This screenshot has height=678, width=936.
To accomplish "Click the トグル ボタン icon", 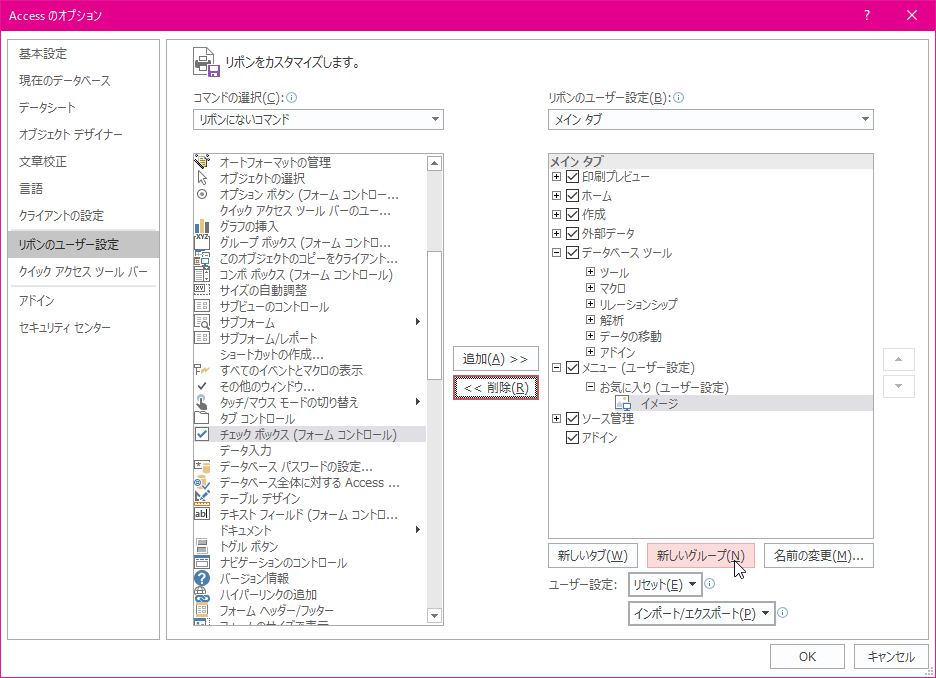I will [202, 546].
